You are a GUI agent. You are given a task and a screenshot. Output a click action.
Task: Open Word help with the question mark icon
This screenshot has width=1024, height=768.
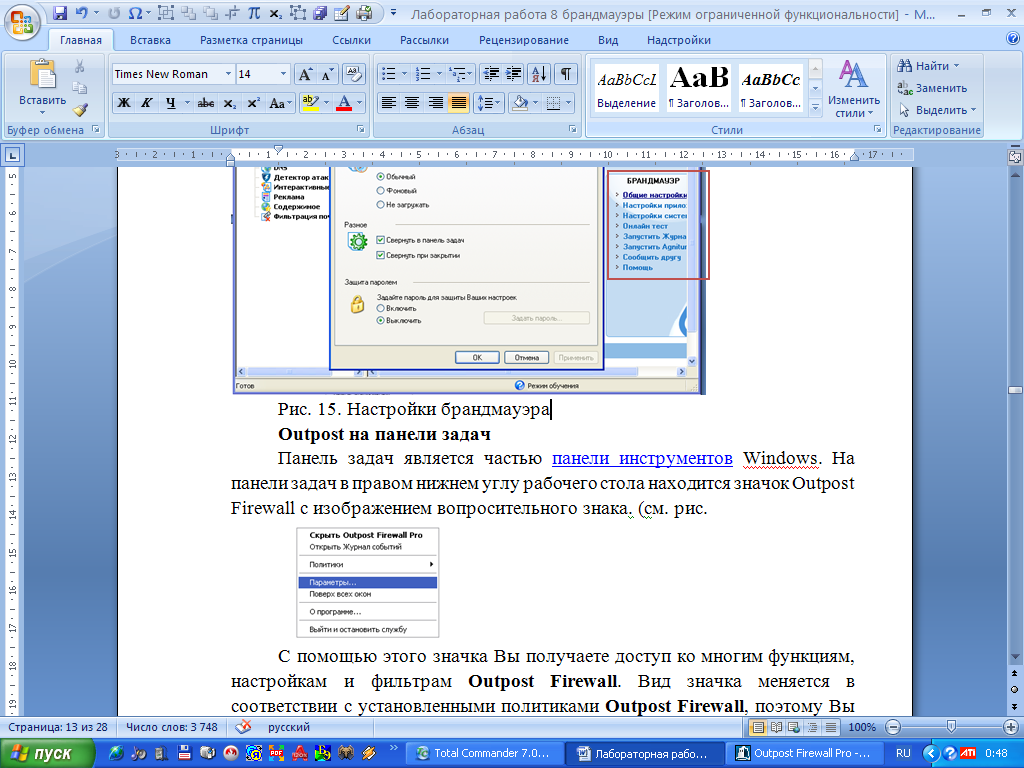click(x=1013, y=39)
